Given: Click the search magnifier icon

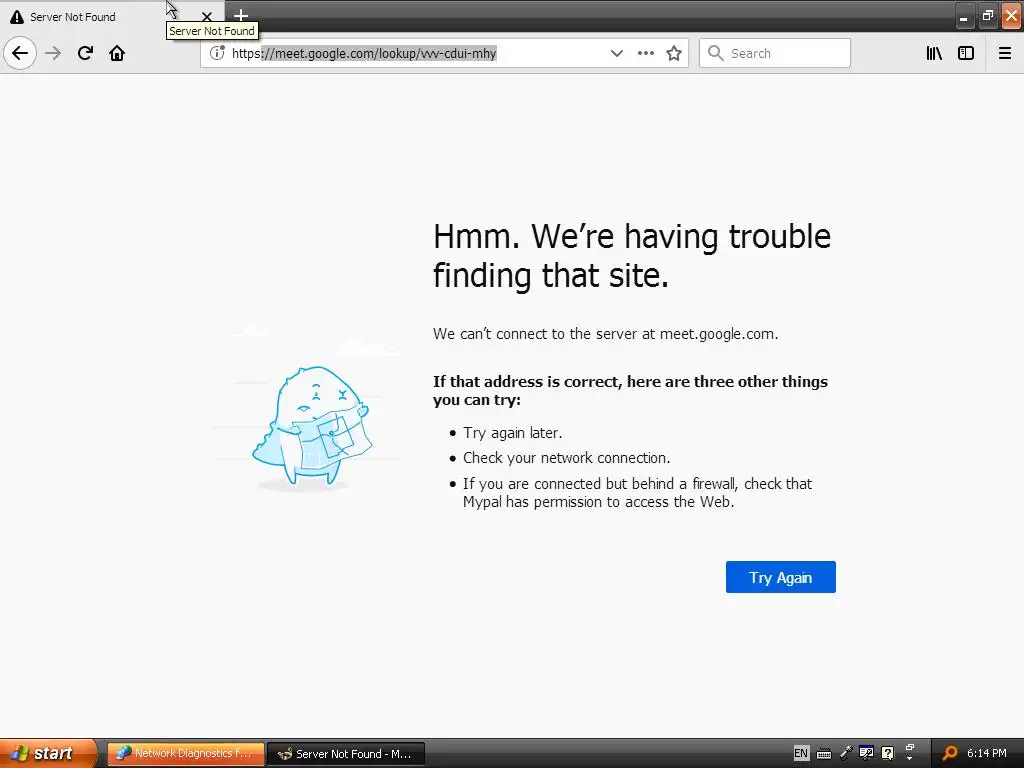Looking at the screenshot, I should 716,53.
